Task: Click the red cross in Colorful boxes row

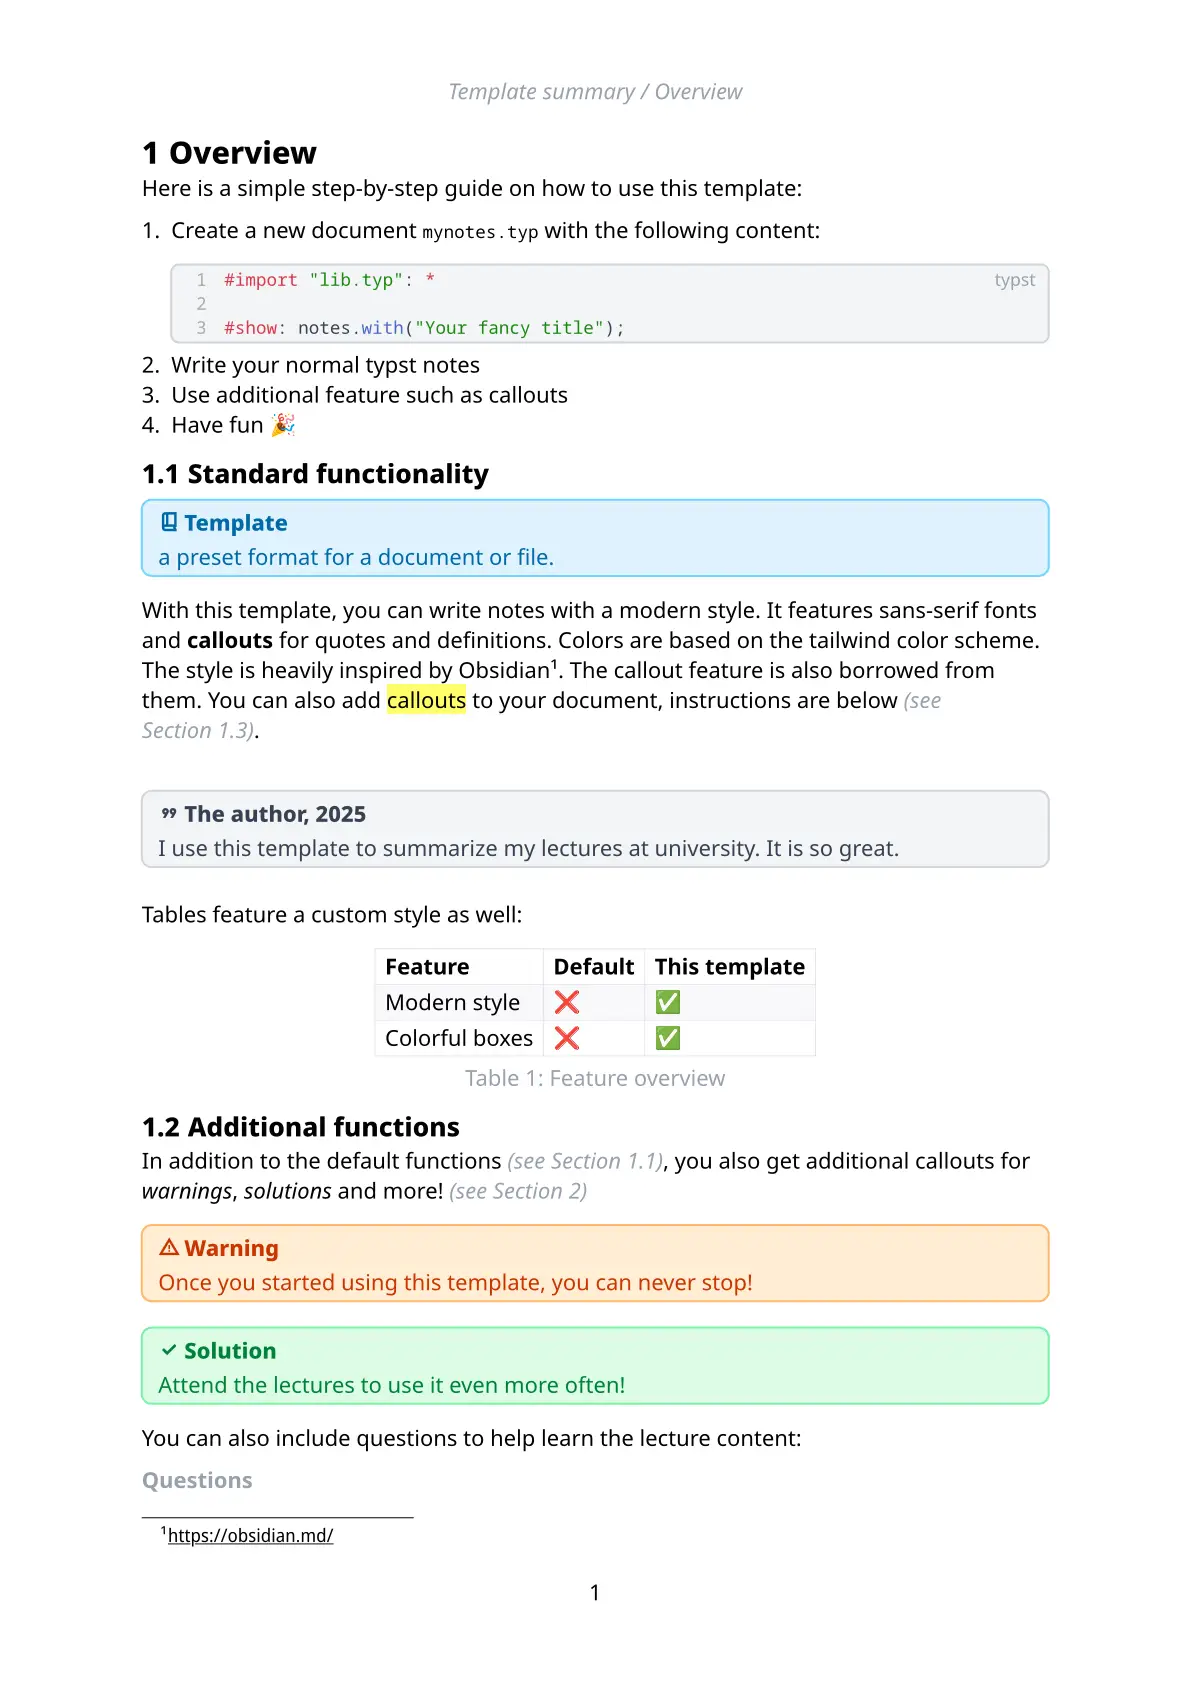Action: [567, 1038]
